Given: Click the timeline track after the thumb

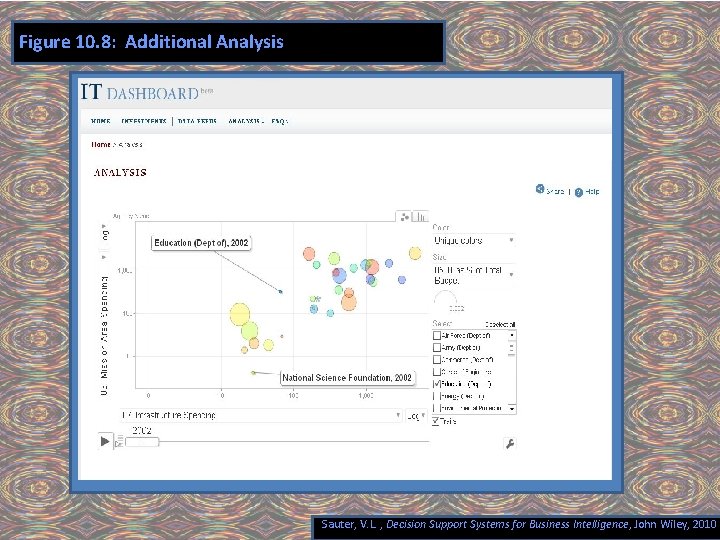Looking at the screenshot, I should (x=294, y=442).
